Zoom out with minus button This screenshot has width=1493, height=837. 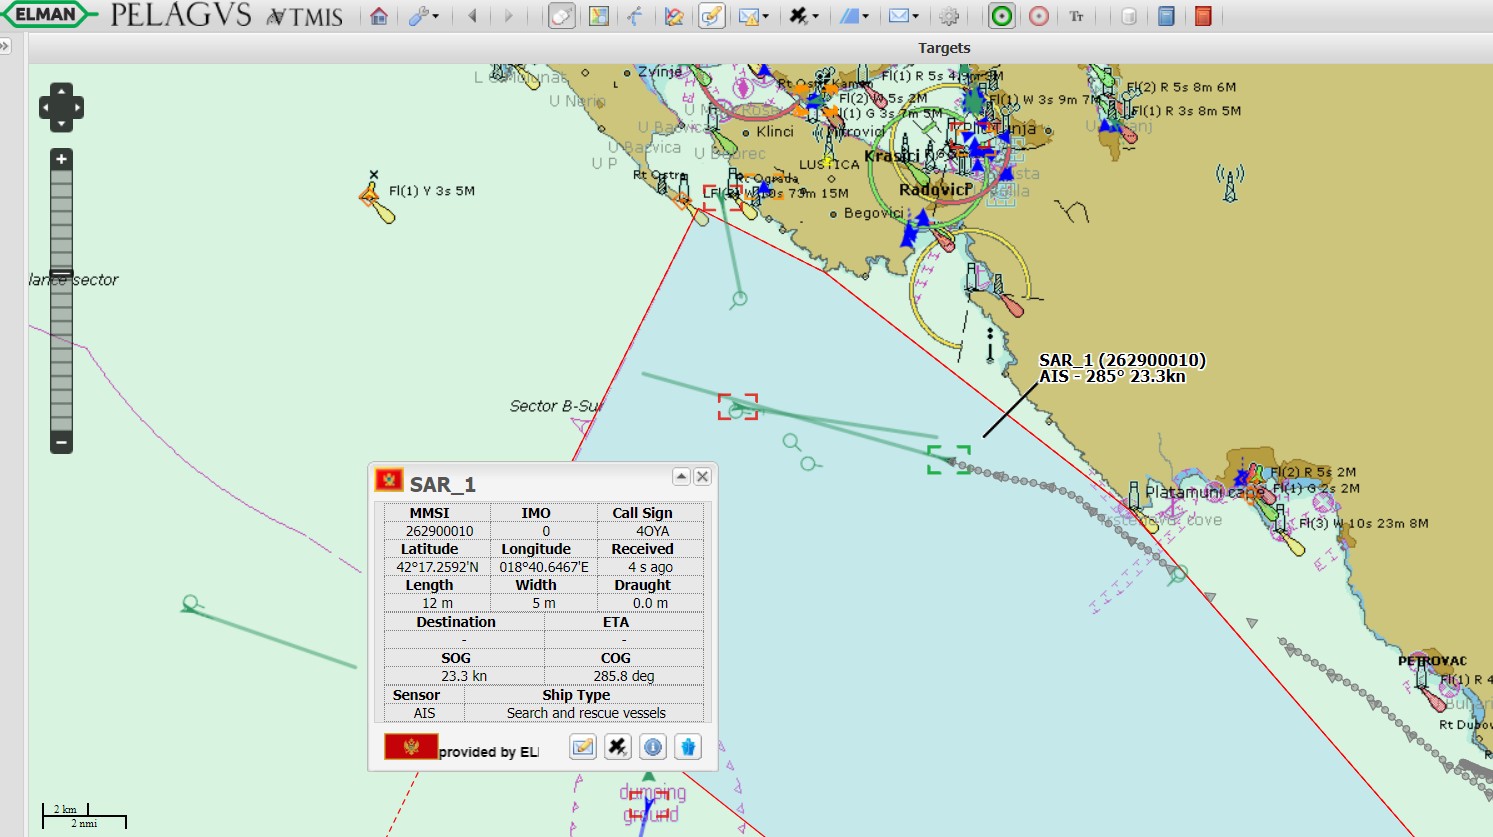61,442
